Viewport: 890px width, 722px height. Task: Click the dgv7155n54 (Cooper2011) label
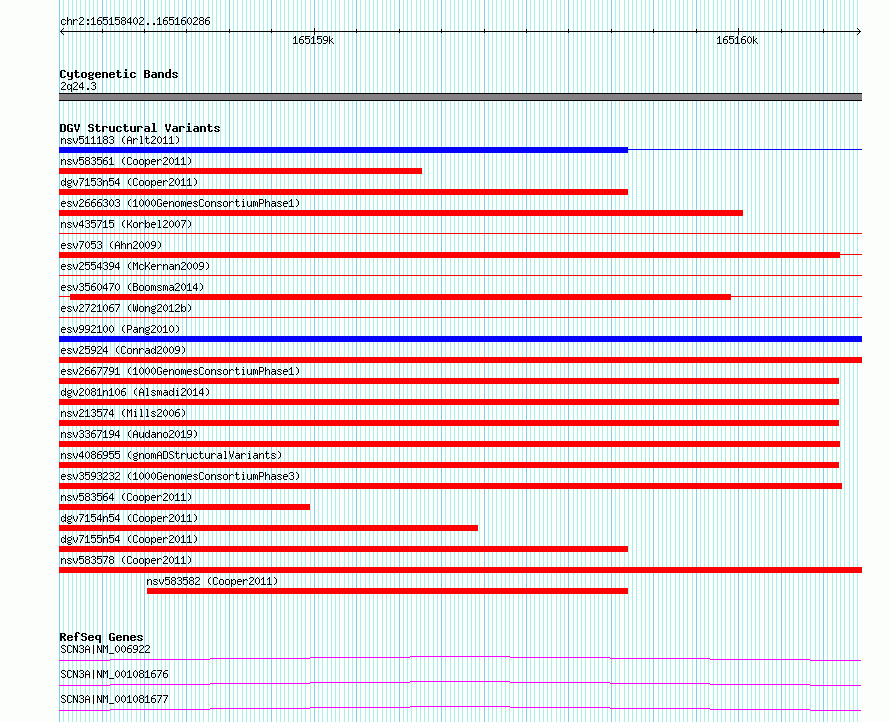(x=129, y=539)
